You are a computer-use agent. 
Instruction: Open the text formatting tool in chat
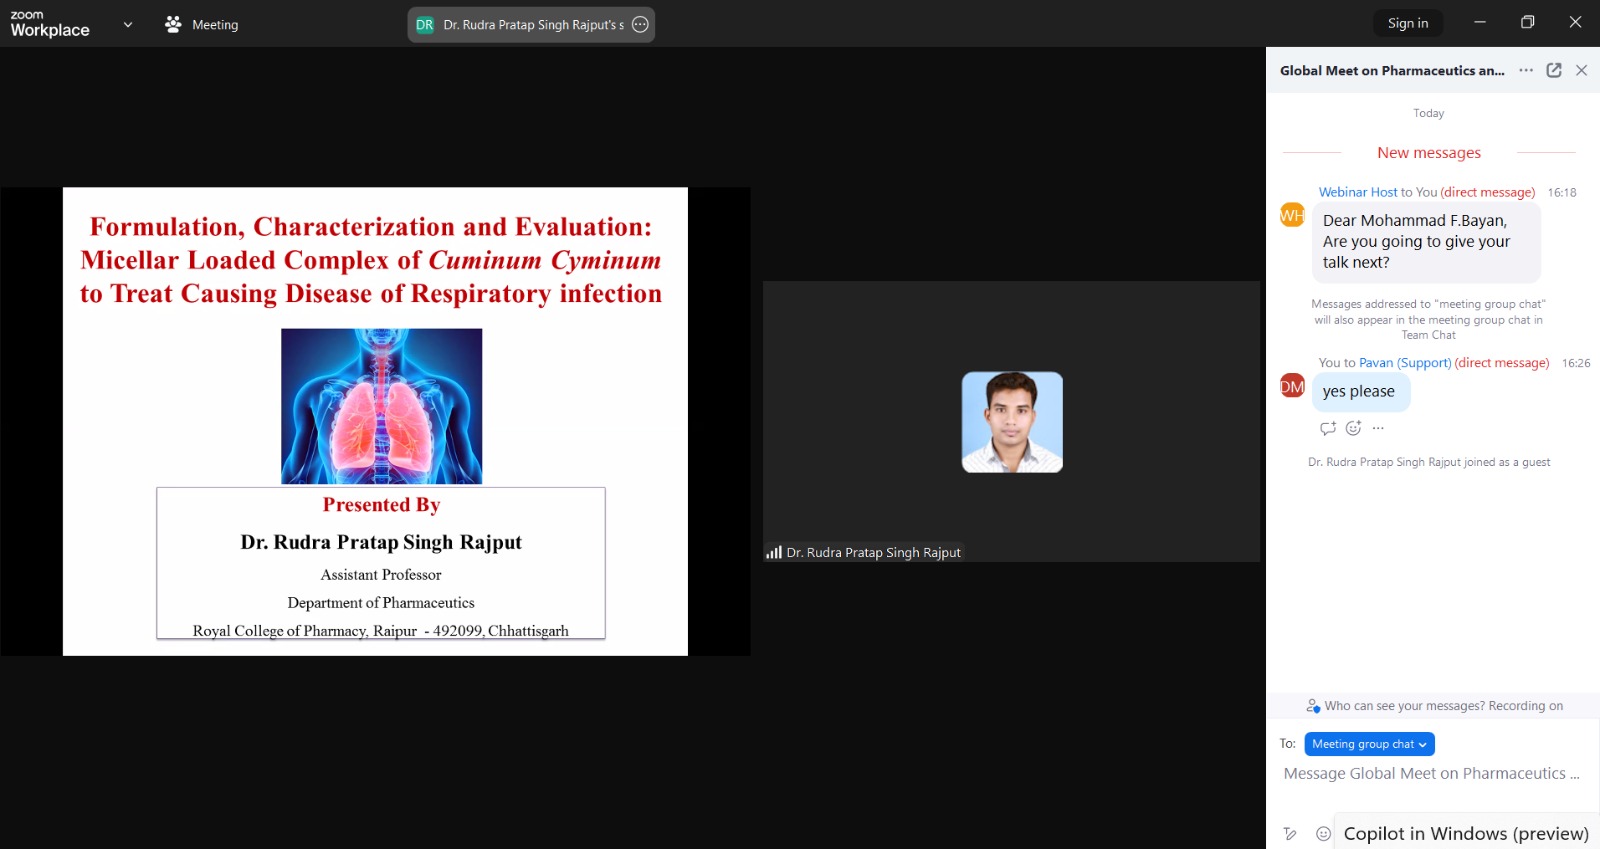pos(1290,833)
